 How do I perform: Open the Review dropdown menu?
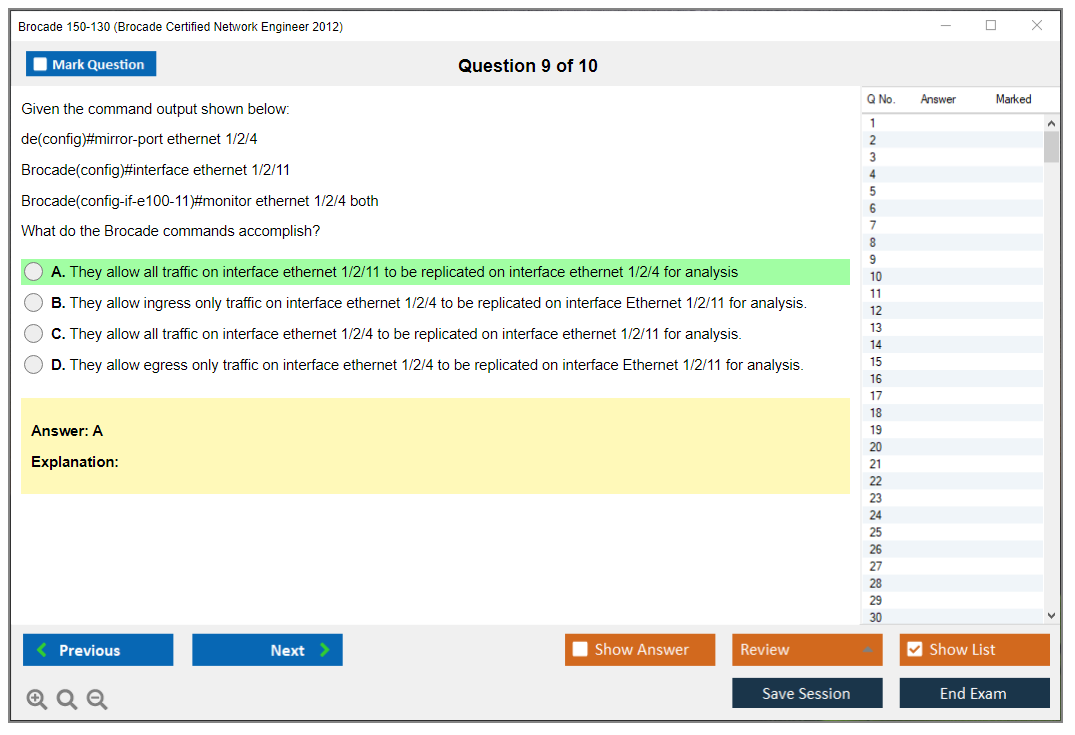click(807, 650)
